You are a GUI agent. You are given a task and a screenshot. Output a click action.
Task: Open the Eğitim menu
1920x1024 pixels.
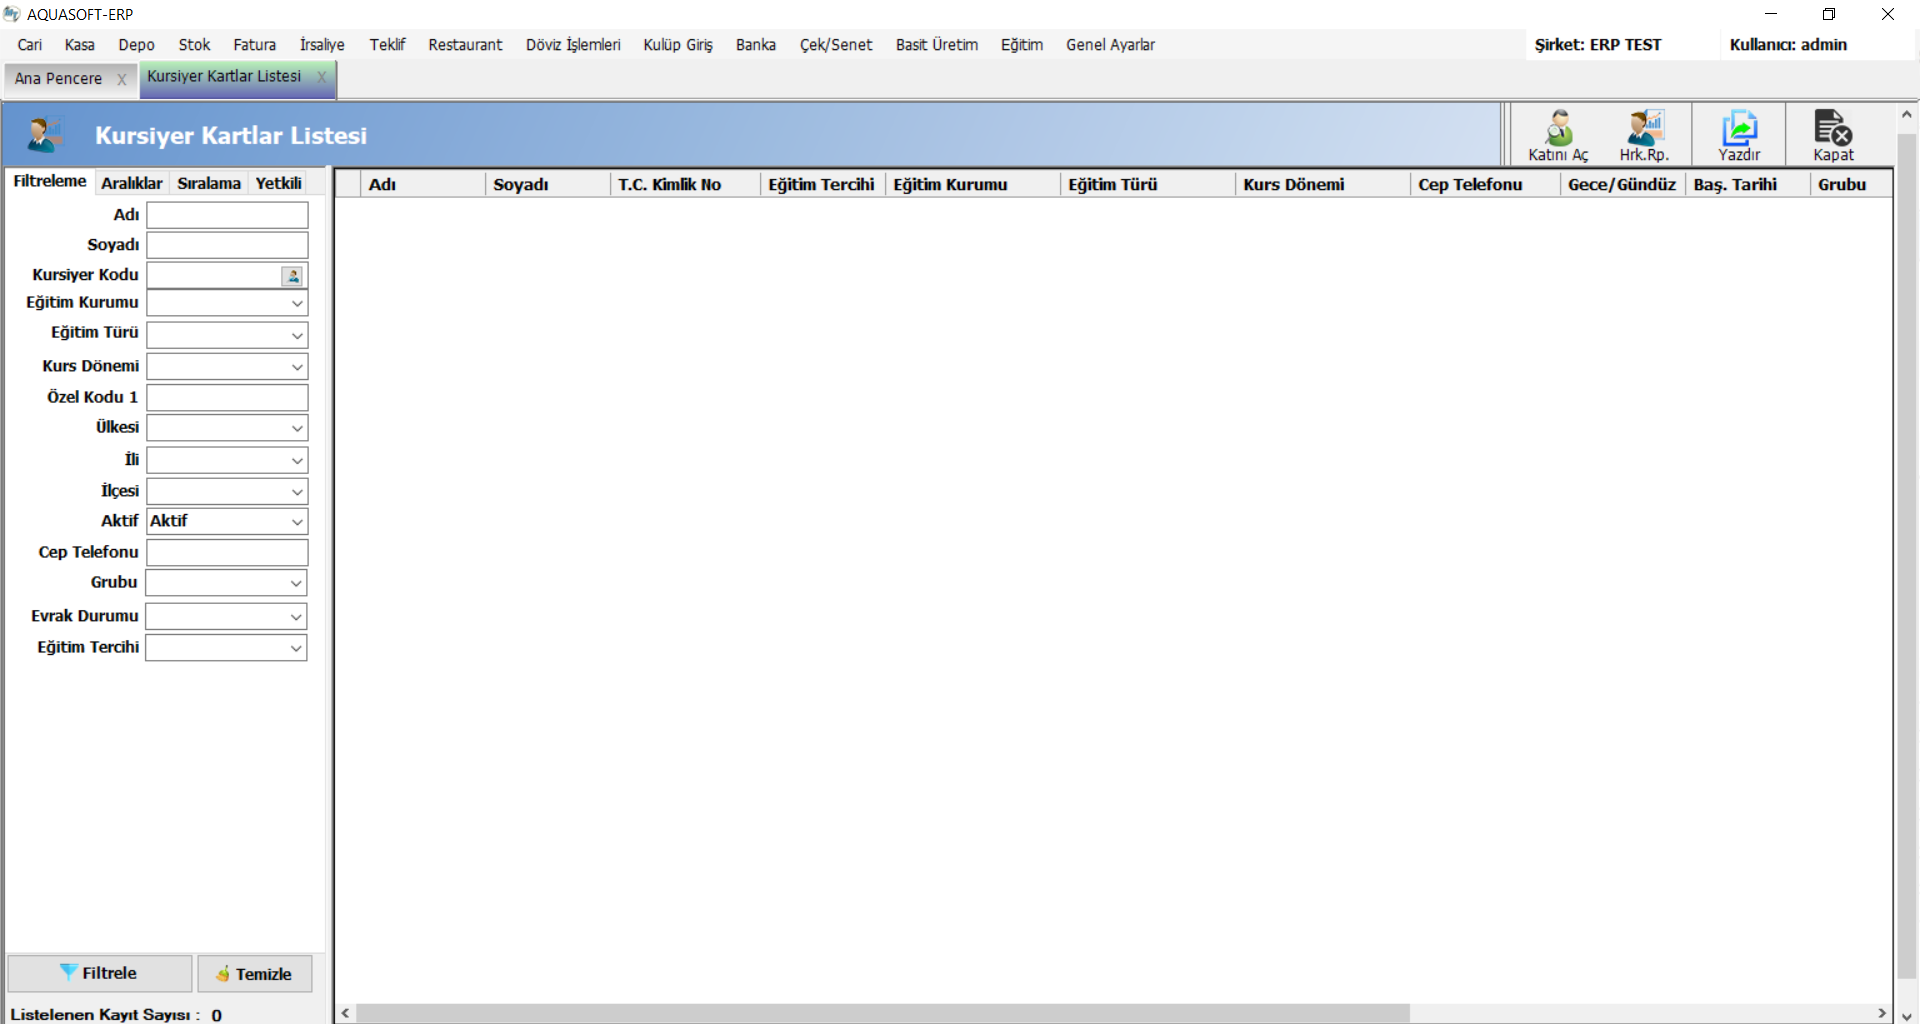point(1021,45)
